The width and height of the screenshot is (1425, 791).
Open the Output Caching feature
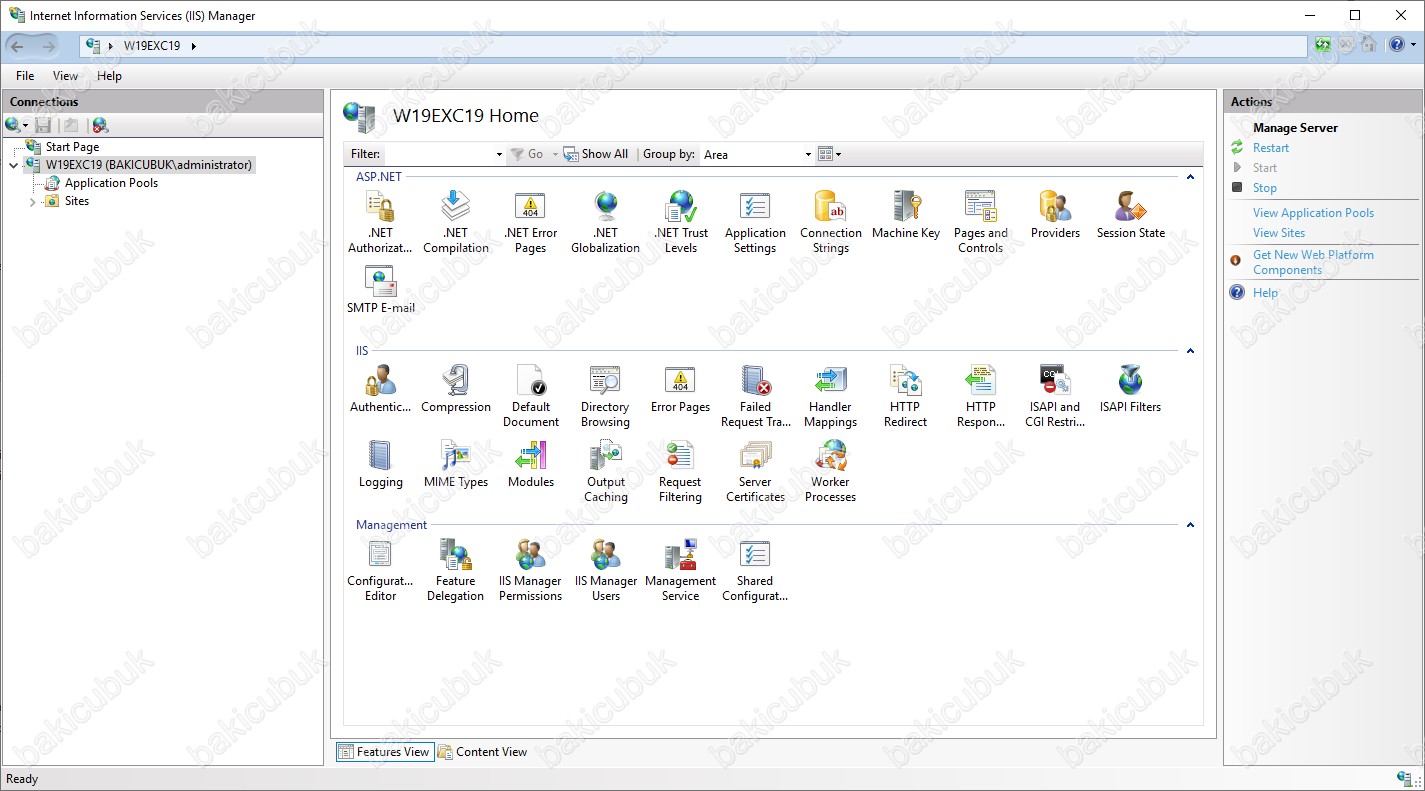605,471
